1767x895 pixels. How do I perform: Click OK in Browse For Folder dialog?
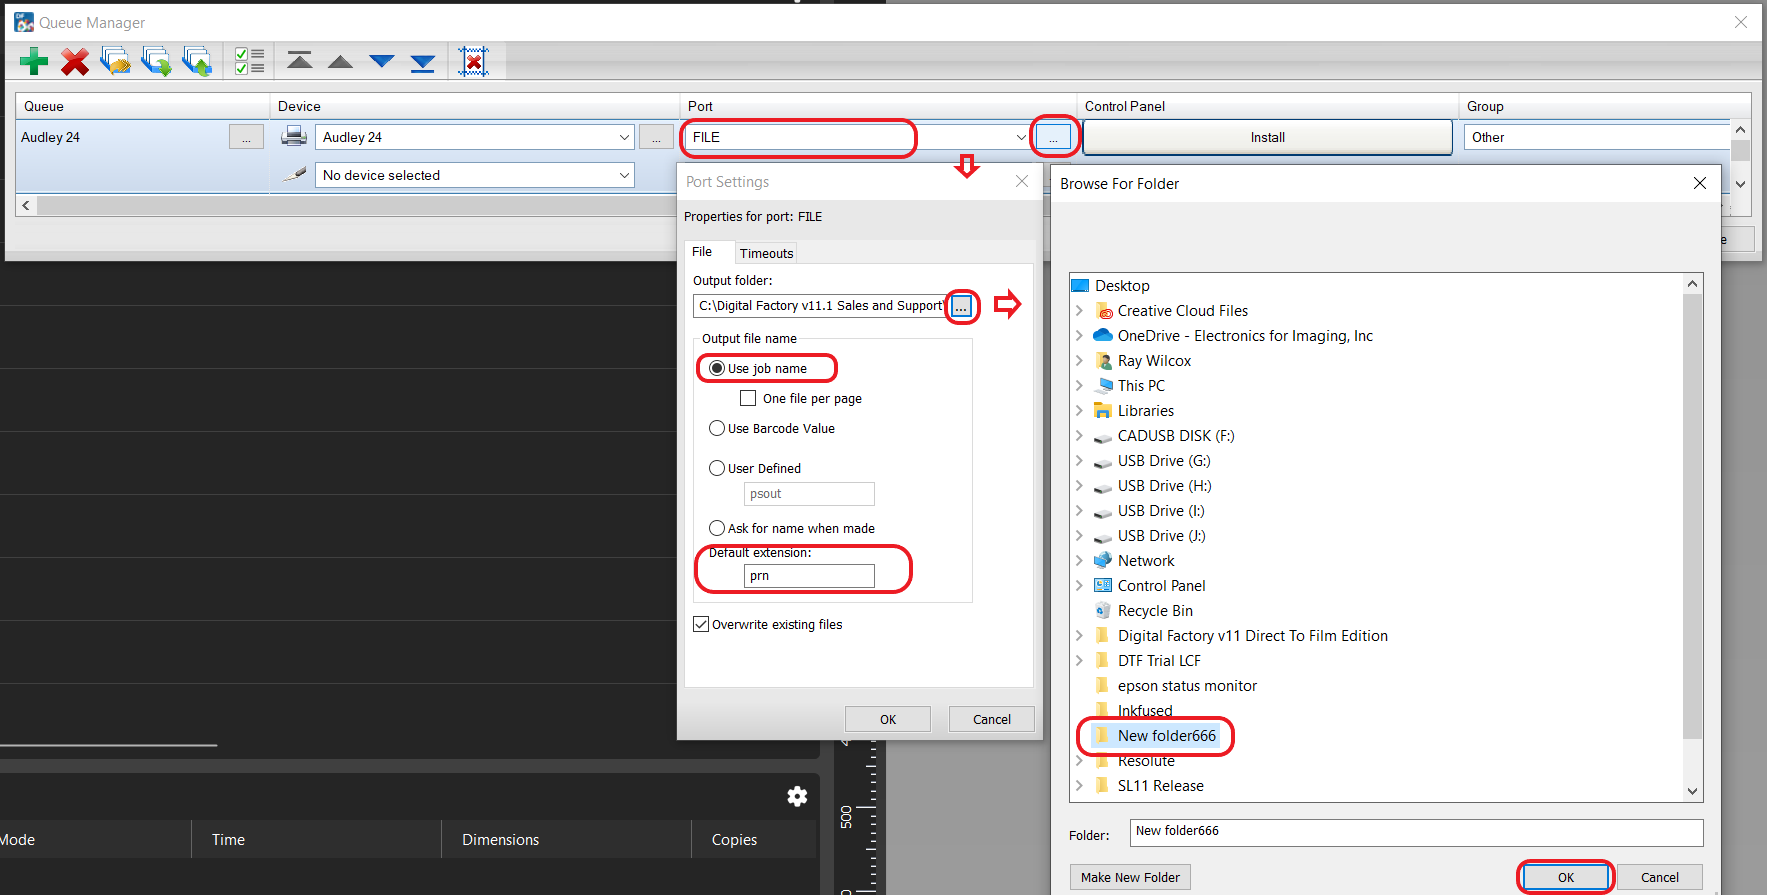1566,877
